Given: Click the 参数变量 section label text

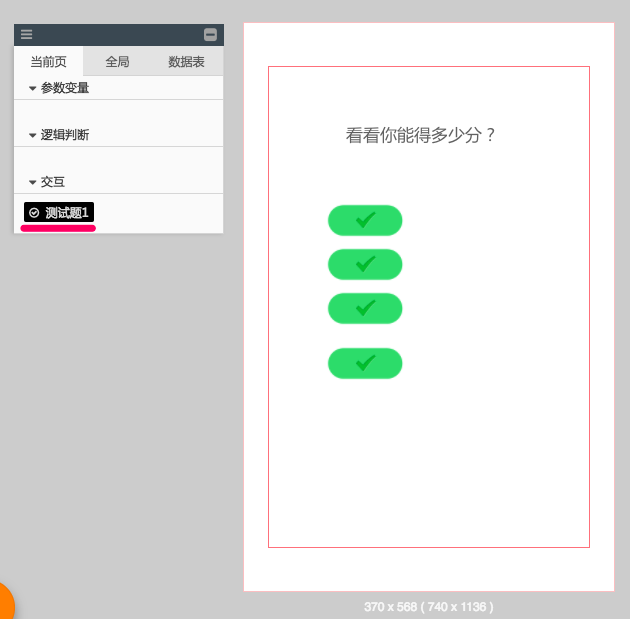Looking at the screenshot, I should [65, 88].
